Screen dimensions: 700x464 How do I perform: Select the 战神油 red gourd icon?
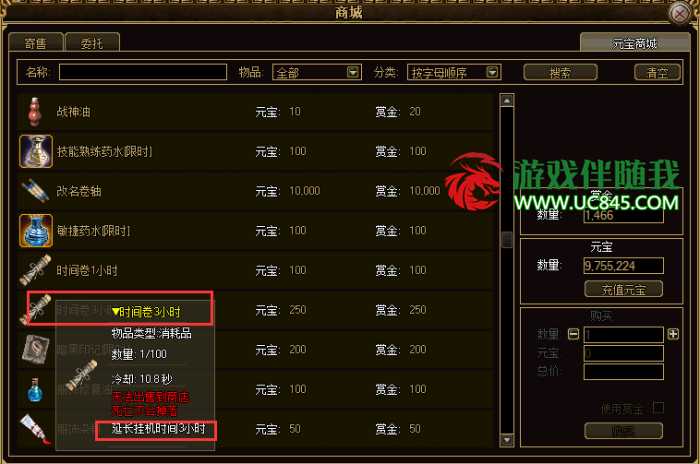pyautogui.click(x=35, y=112)
